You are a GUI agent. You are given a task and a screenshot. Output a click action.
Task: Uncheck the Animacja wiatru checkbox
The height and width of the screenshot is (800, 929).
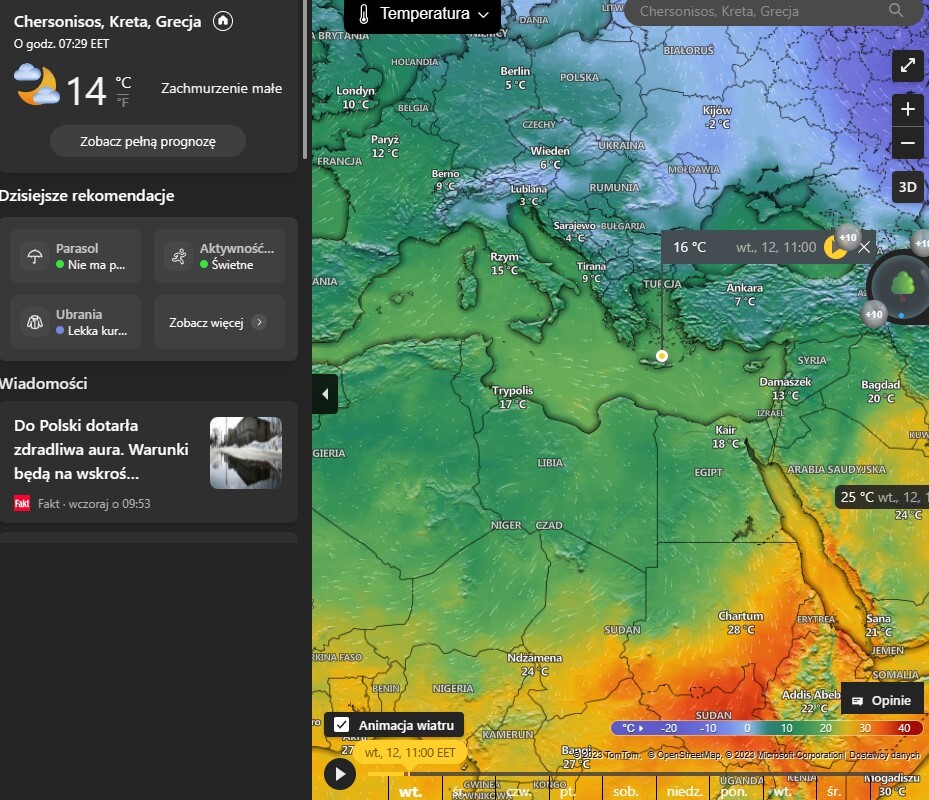pyautogui.click(x=342, y=725)
